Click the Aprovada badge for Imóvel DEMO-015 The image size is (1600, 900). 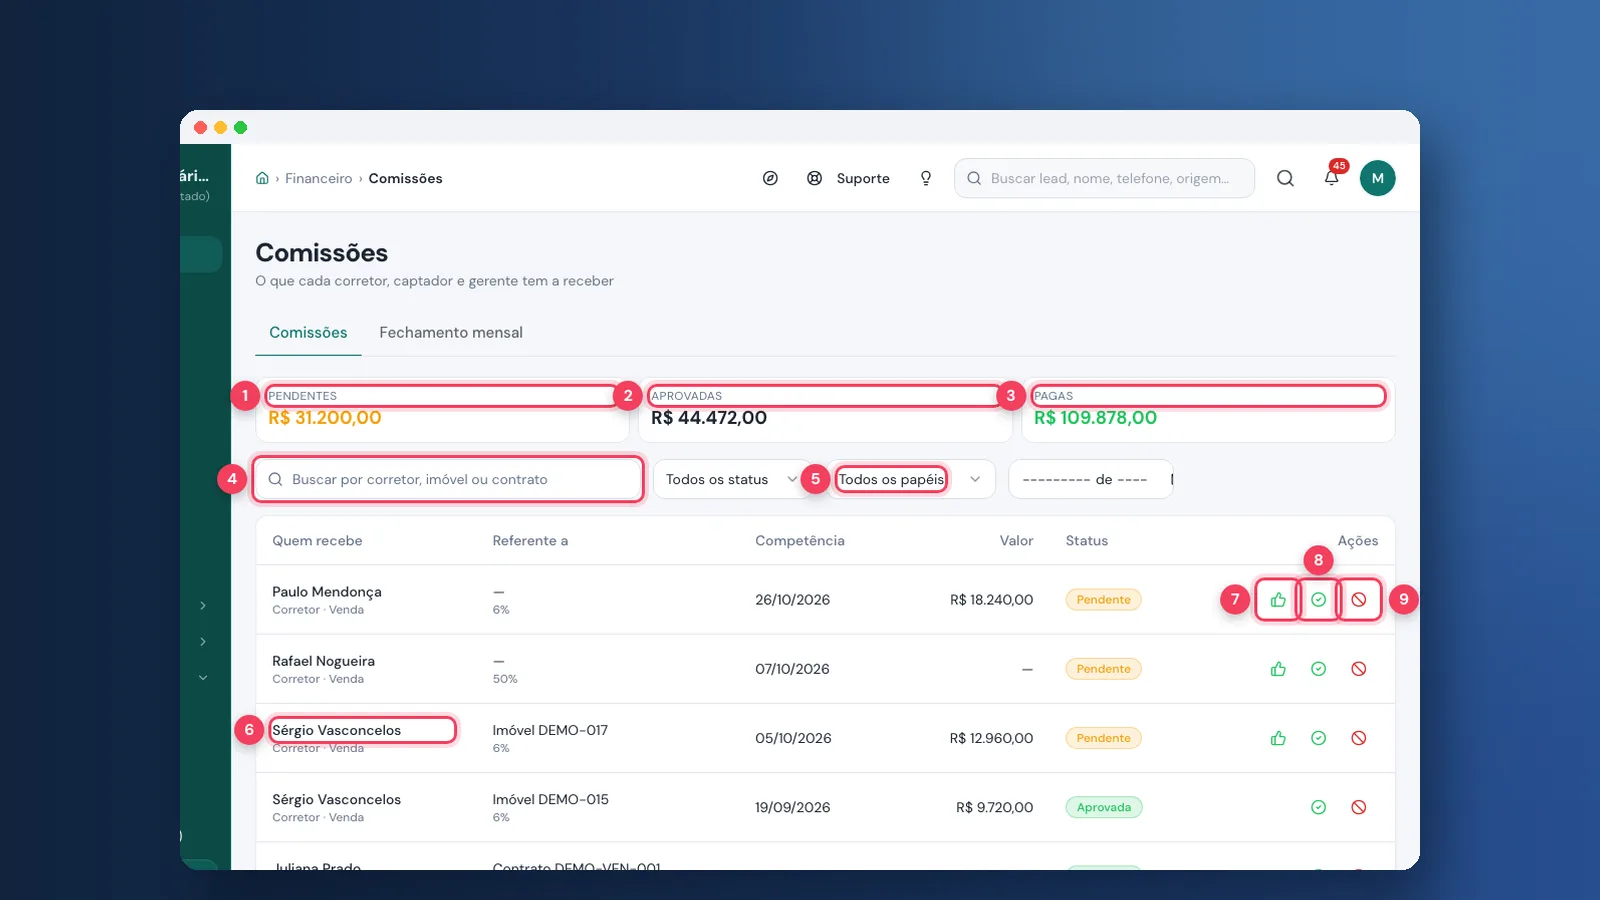[x=1104, y=807]
